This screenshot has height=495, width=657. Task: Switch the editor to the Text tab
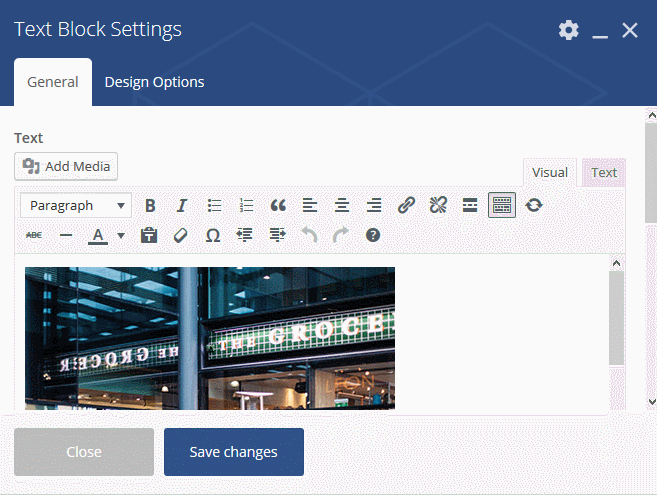604,172
